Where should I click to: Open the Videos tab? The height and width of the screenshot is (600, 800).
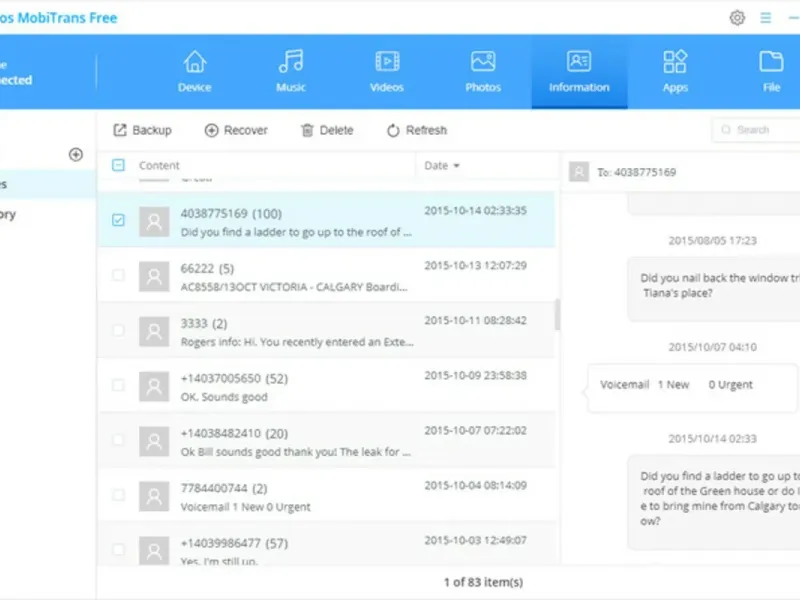click(387, 72)
